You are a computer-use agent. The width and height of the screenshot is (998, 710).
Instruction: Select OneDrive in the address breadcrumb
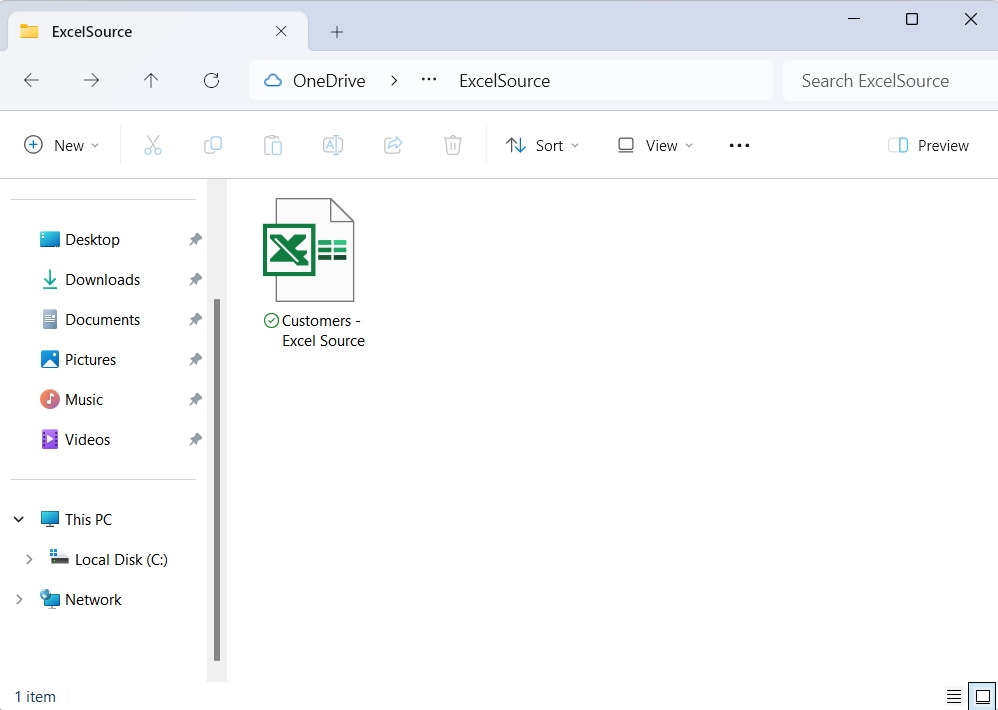328,81
